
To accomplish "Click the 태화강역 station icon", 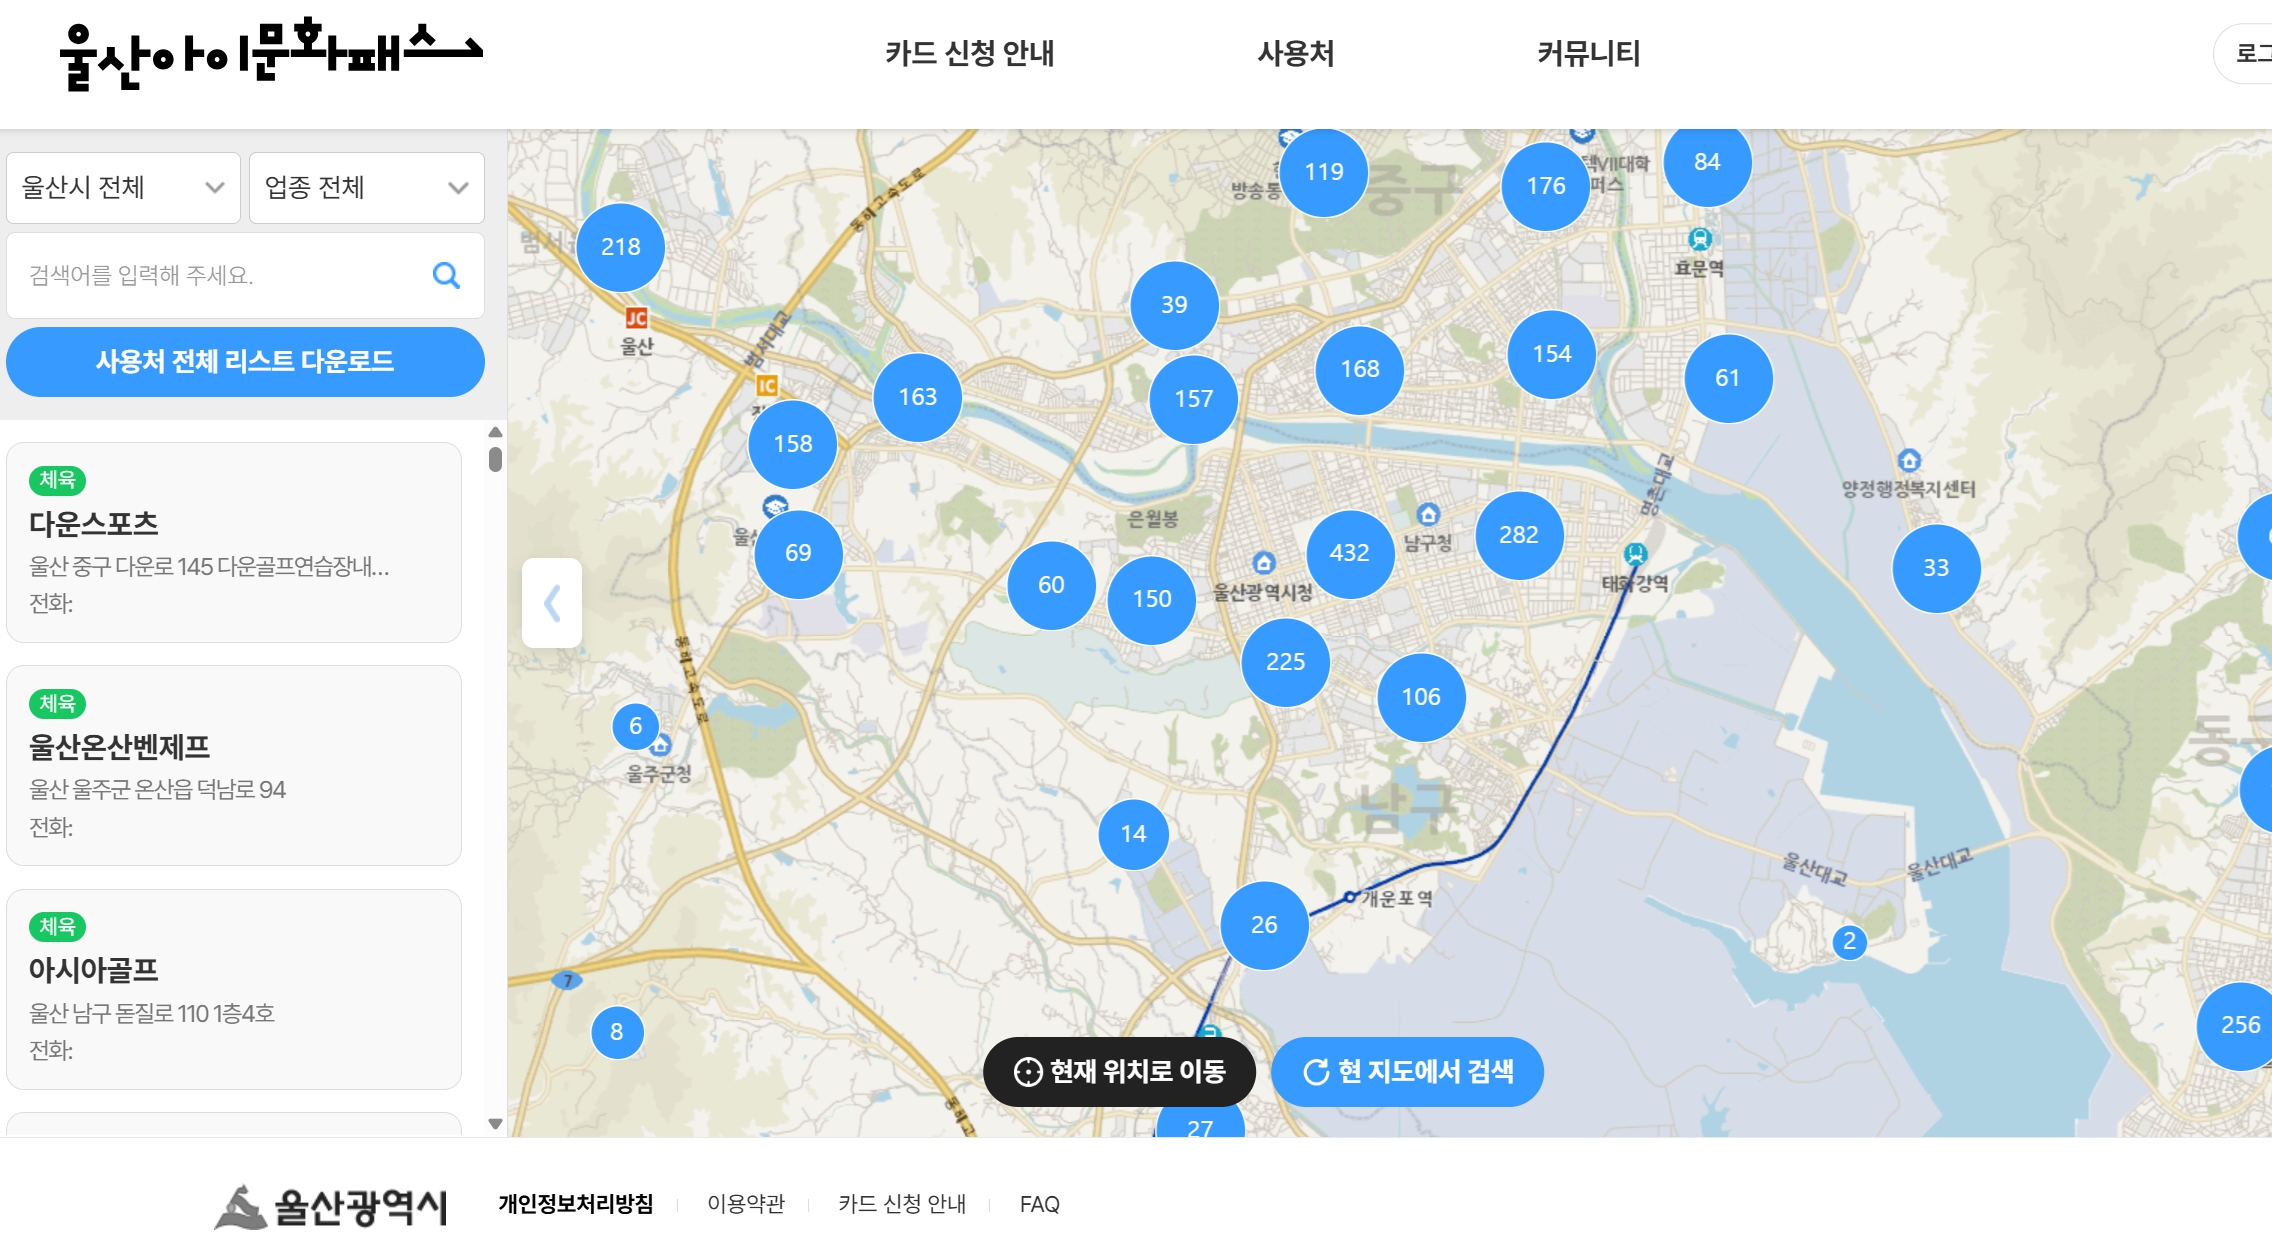I will (x=1635, y=554).
